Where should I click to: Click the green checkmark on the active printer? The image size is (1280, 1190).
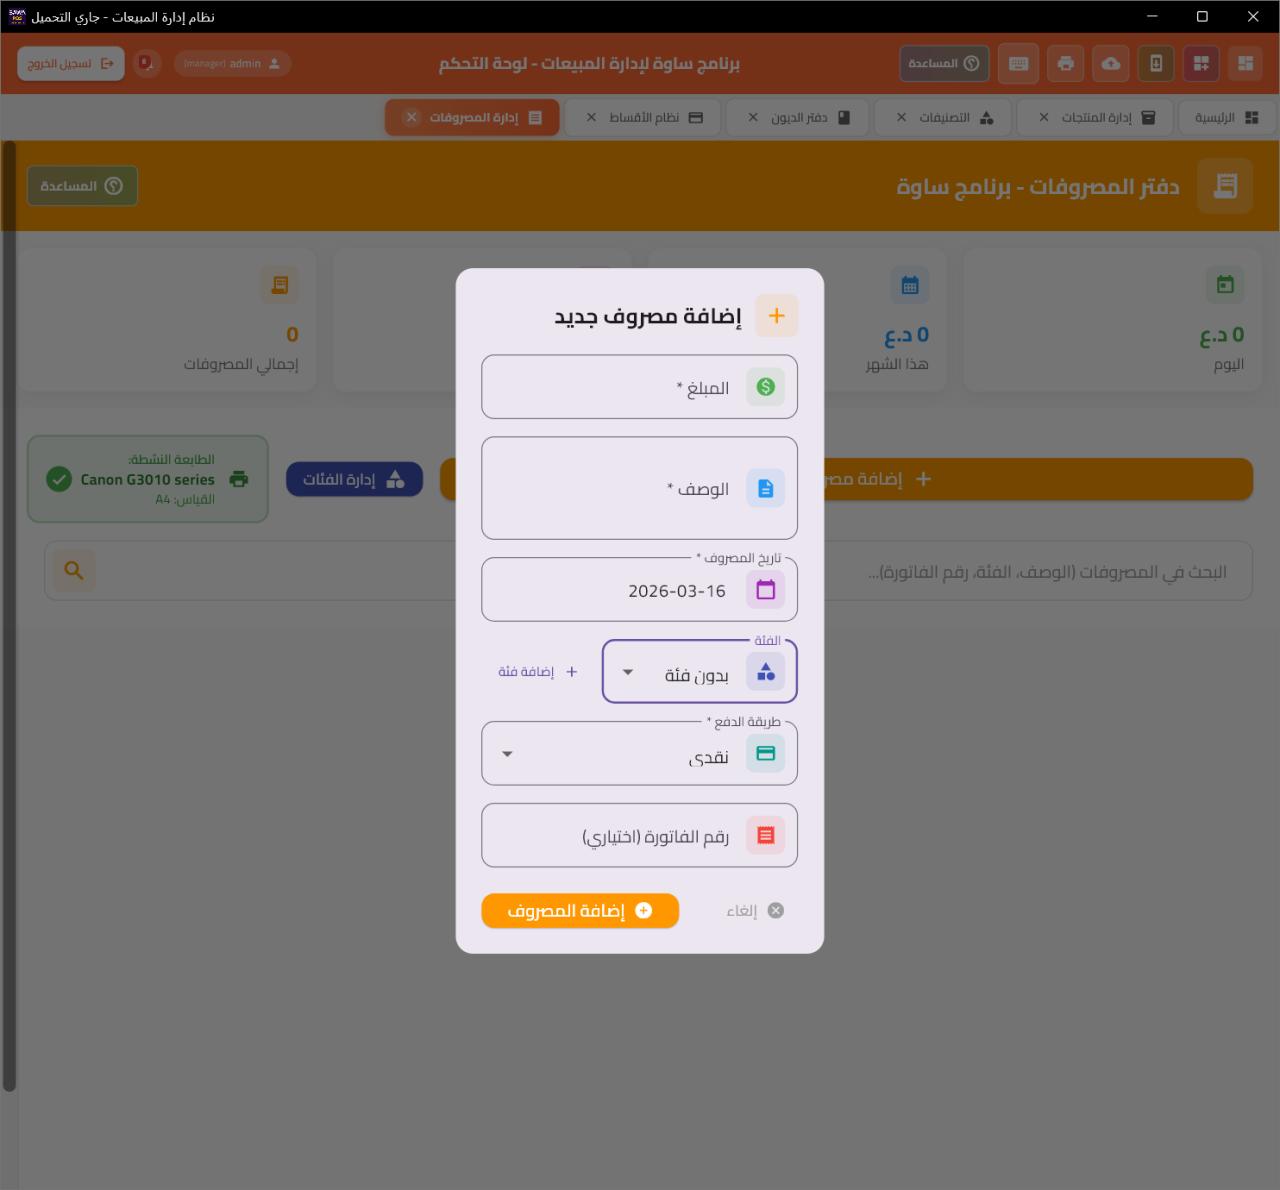59,479
